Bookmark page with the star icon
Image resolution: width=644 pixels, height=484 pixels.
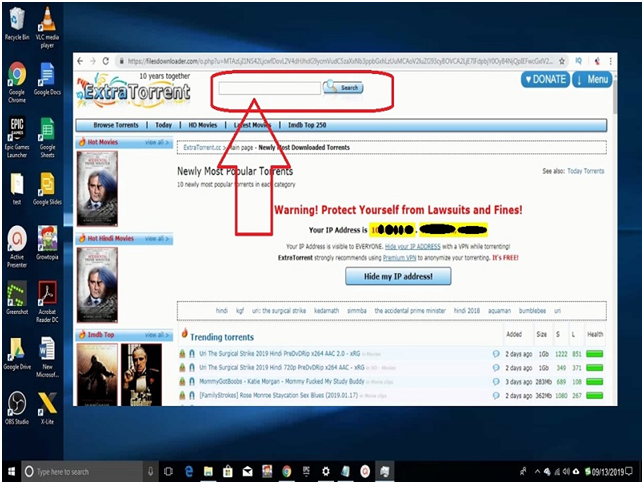click(x=562, y=61)
